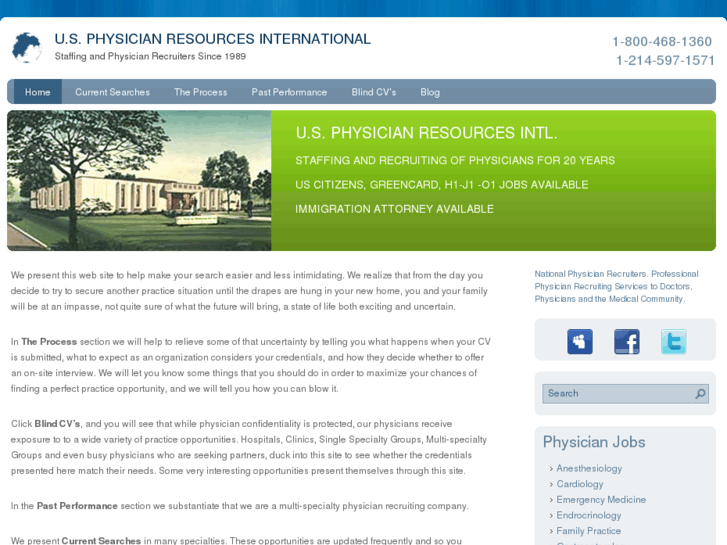Open the Blog navigation item

tap(430, 92)
